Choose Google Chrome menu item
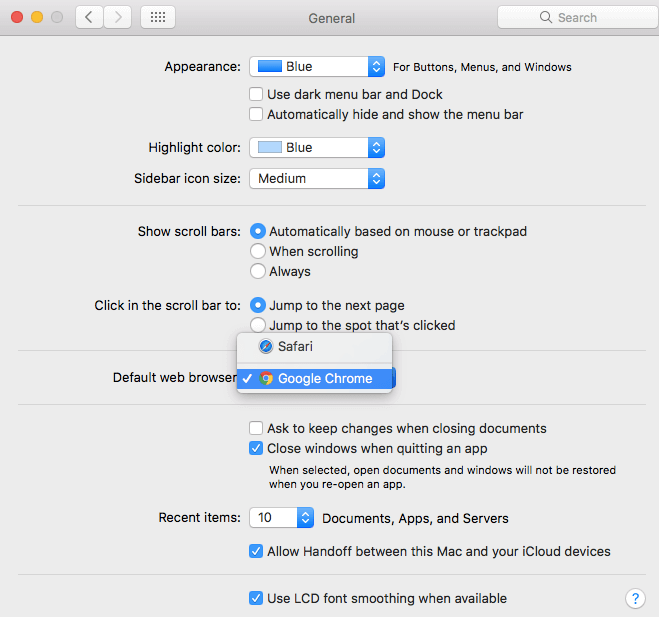Viewport: 659px width, 617px height. tap(314, 378)
